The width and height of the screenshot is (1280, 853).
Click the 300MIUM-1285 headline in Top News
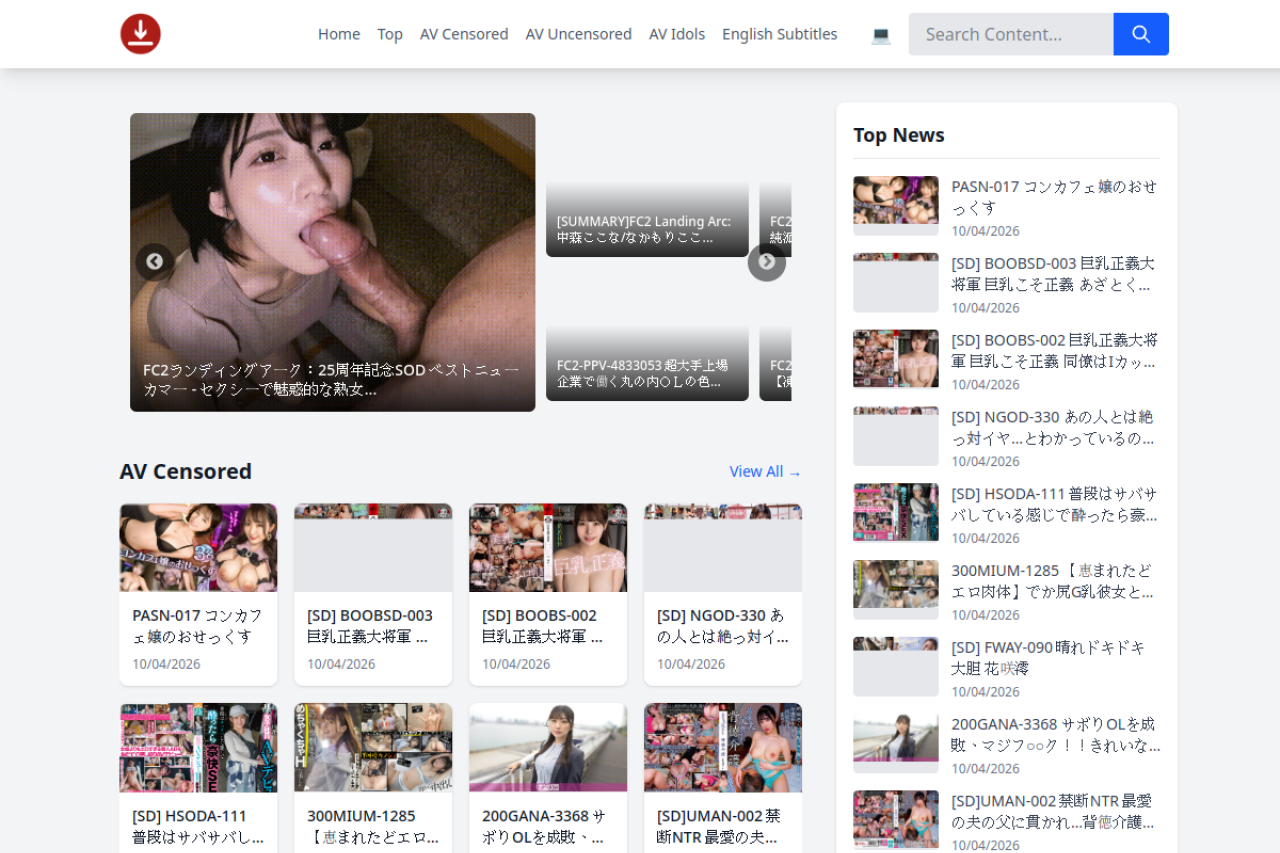pyautogui.click(x=1055, y=581)
